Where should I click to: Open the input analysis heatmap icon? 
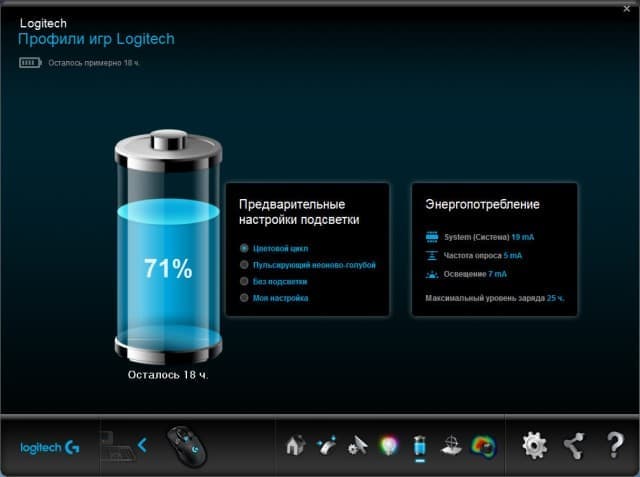484,445
